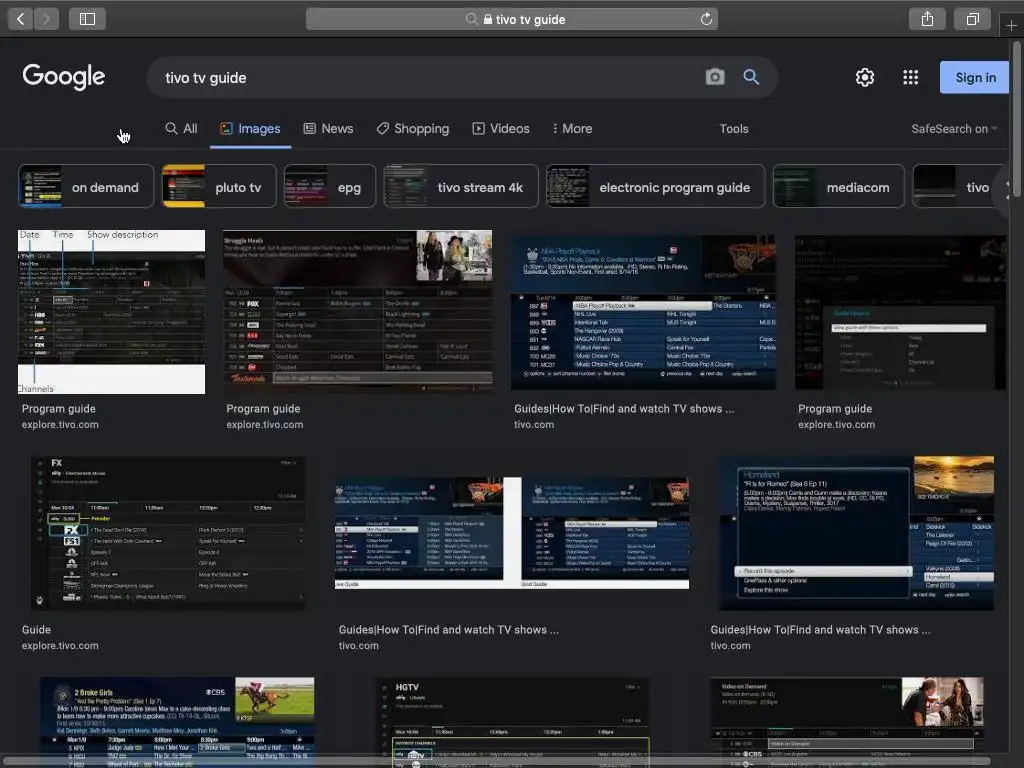Open annotated Date Time Show description guide image
This screenshot has width=1024, height=768.
(x=111, y=312)
